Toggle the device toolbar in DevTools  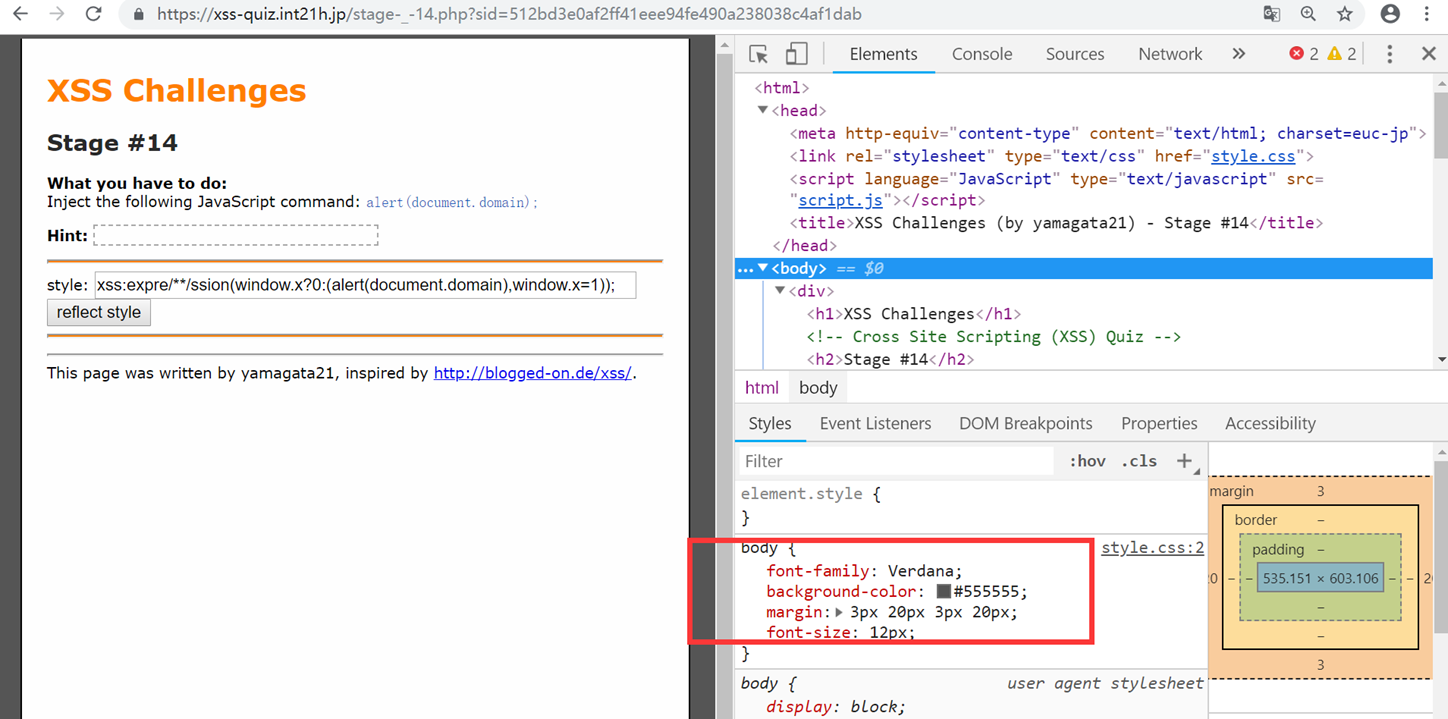pos(796,54)
